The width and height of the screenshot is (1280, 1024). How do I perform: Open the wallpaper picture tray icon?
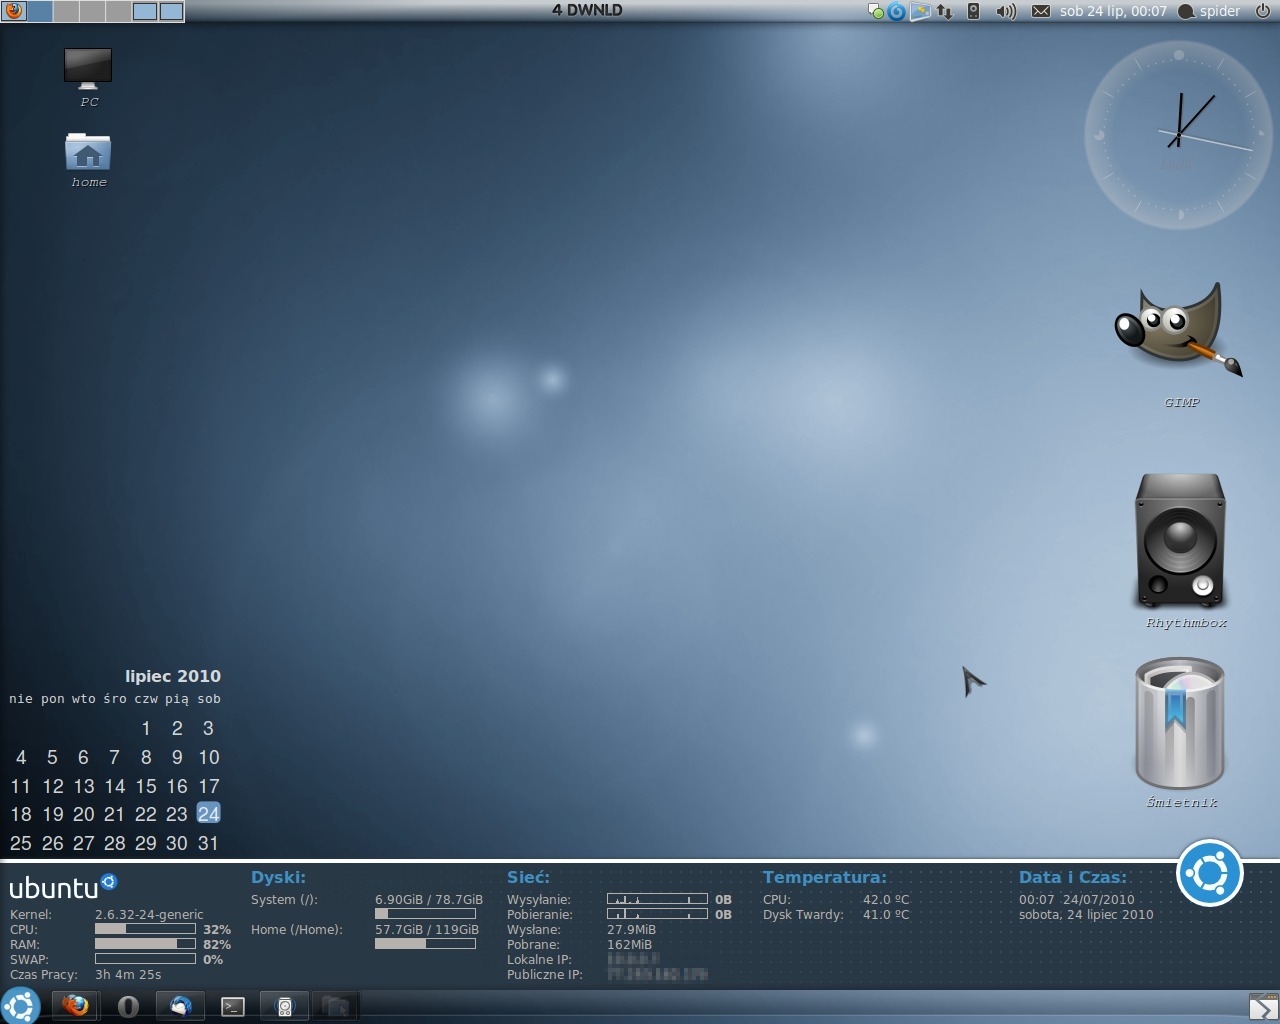(x=920, y=12)
